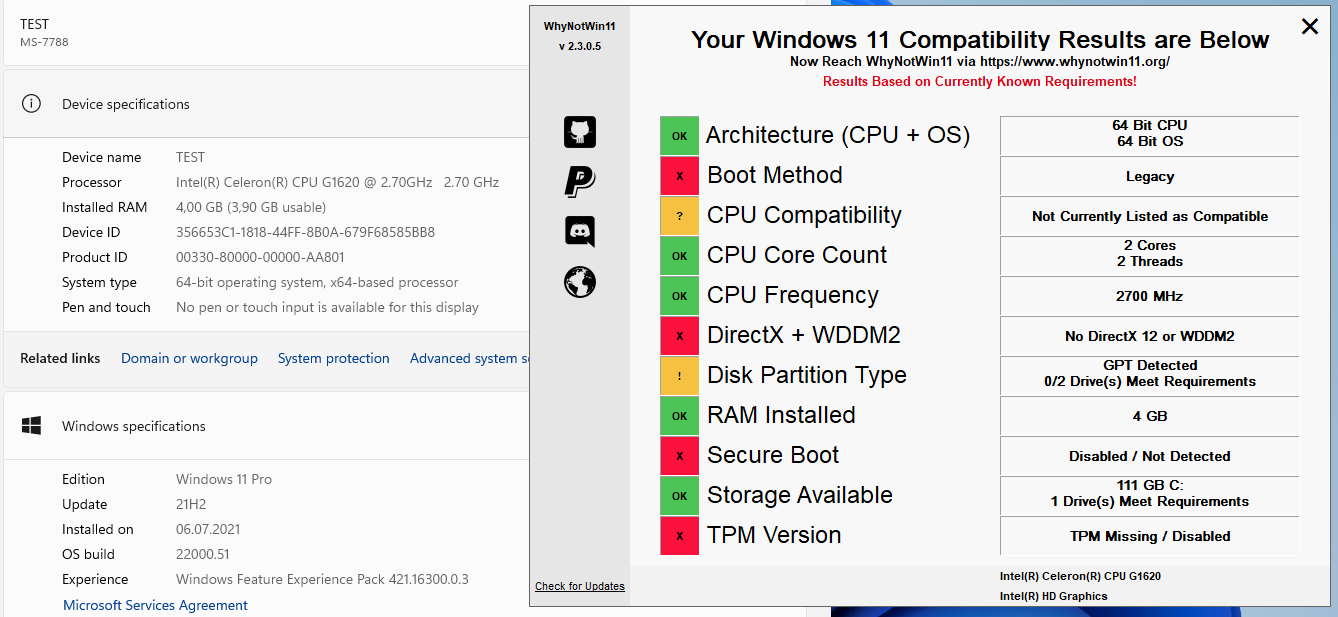Open the System protection link
Image resolution: width=1338 pixels, height=617 pixels.
pos(334,358)
